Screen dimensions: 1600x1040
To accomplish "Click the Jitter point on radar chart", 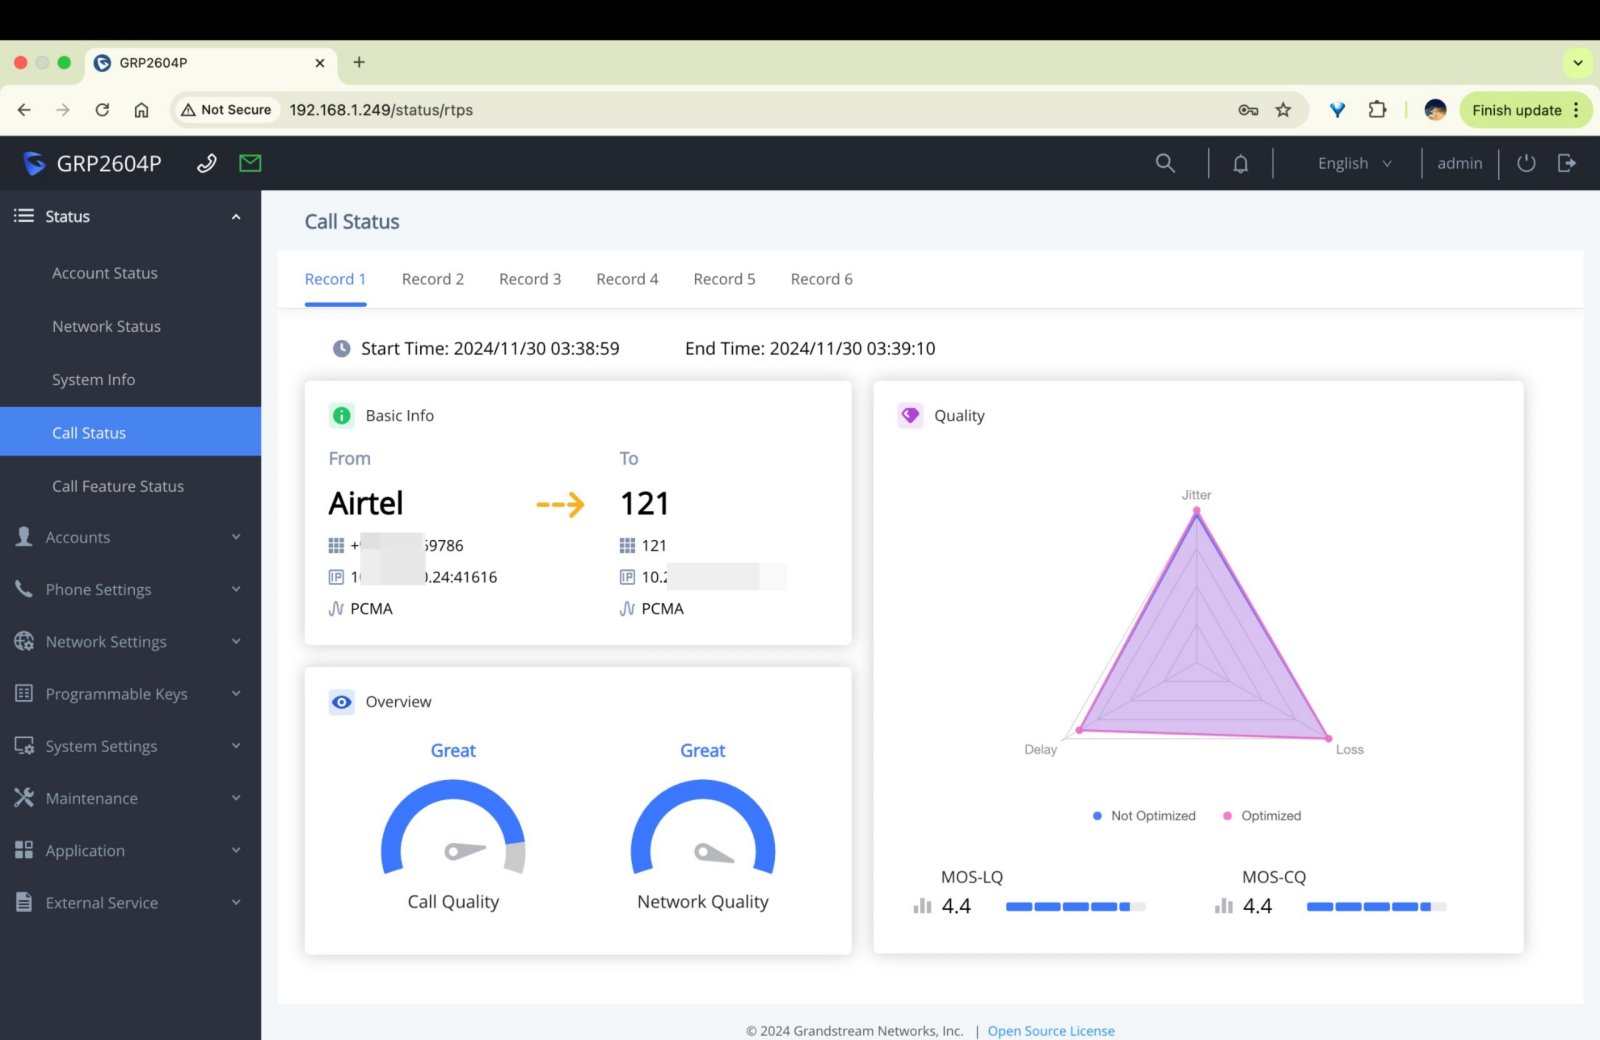I will [x=1196, y=511].
